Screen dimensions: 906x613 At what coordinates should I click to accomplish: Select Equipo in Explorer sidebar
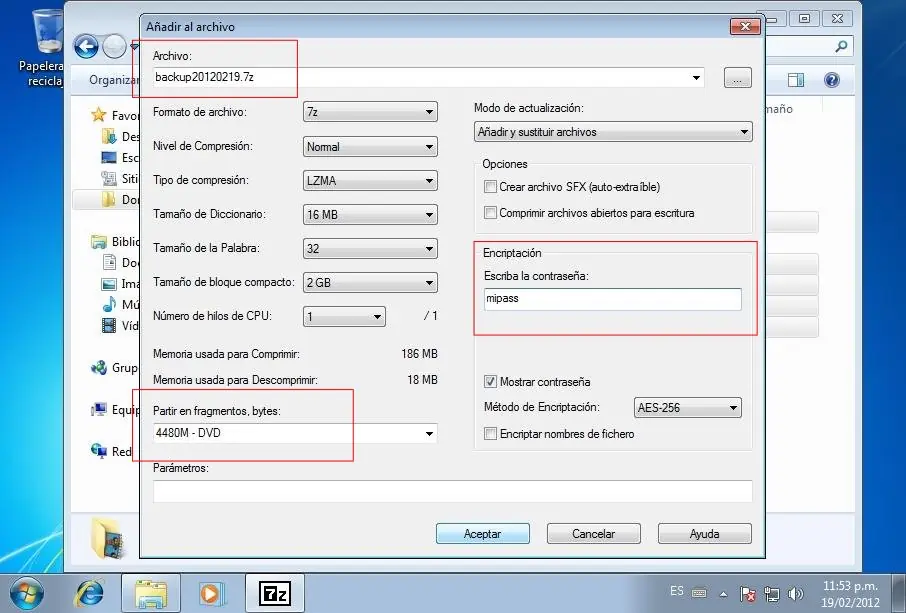click(x=115, y=410)
